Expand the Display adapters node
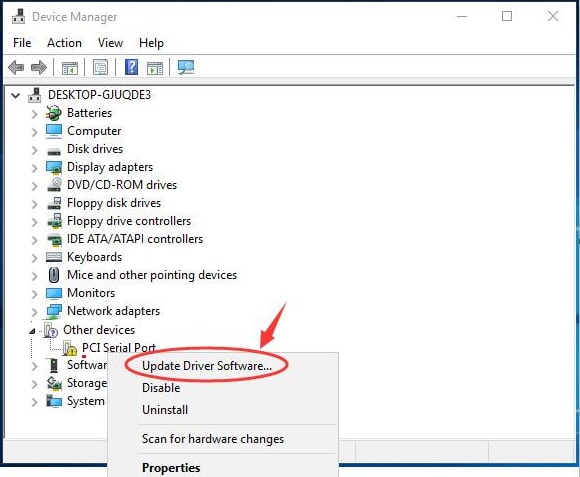The height and width of the screenshot is (477, 580). 34,168
